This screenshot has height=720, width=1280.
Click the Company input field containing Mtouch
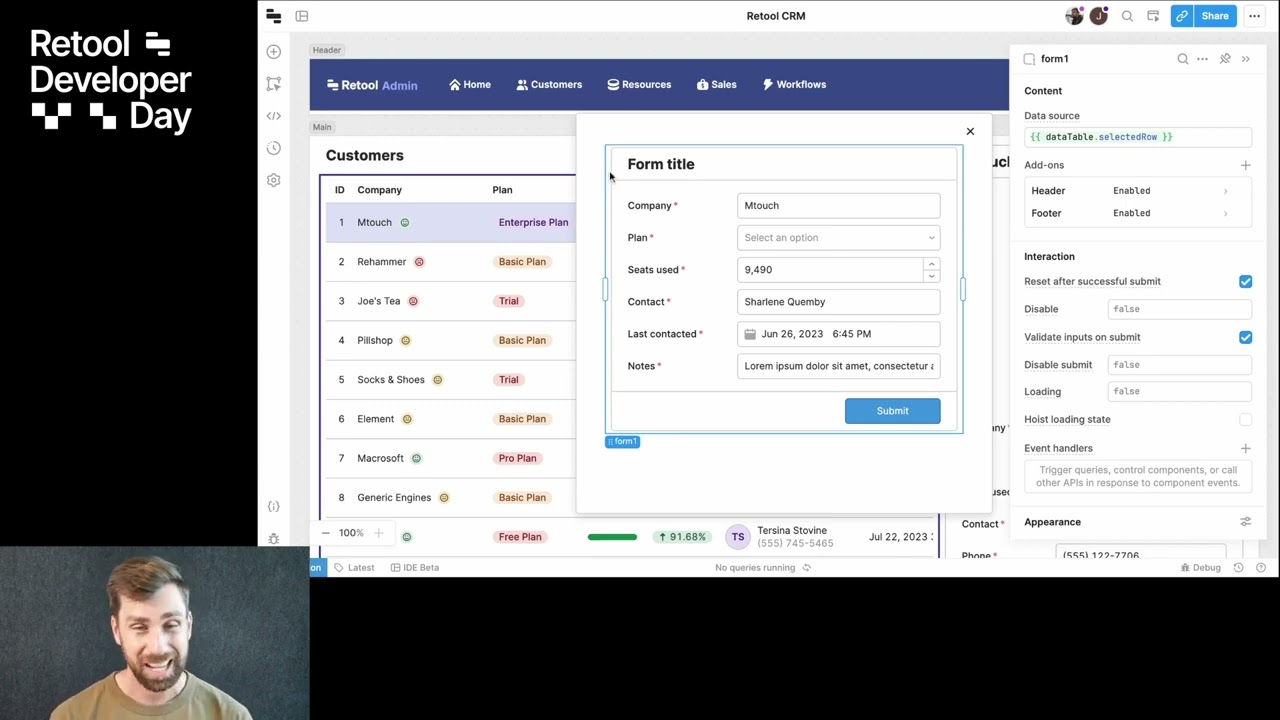point(838,206)
